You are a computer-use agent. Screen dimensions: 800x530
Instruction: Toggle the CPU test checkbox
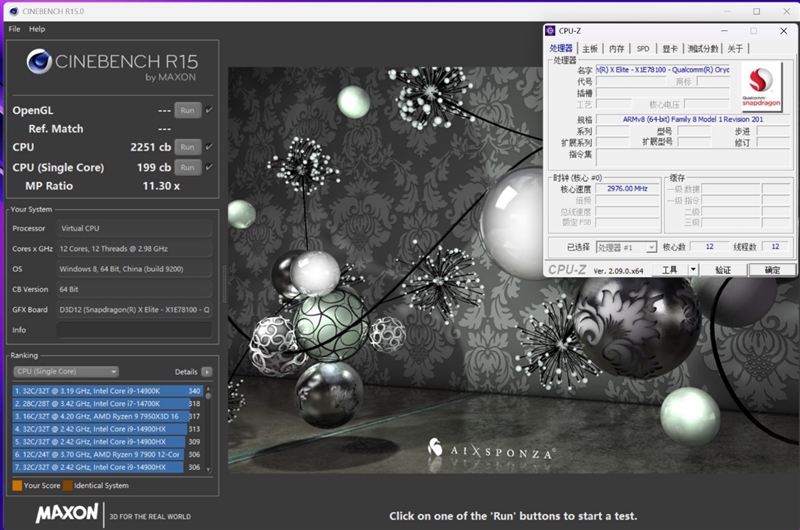(x=209, y=147)
